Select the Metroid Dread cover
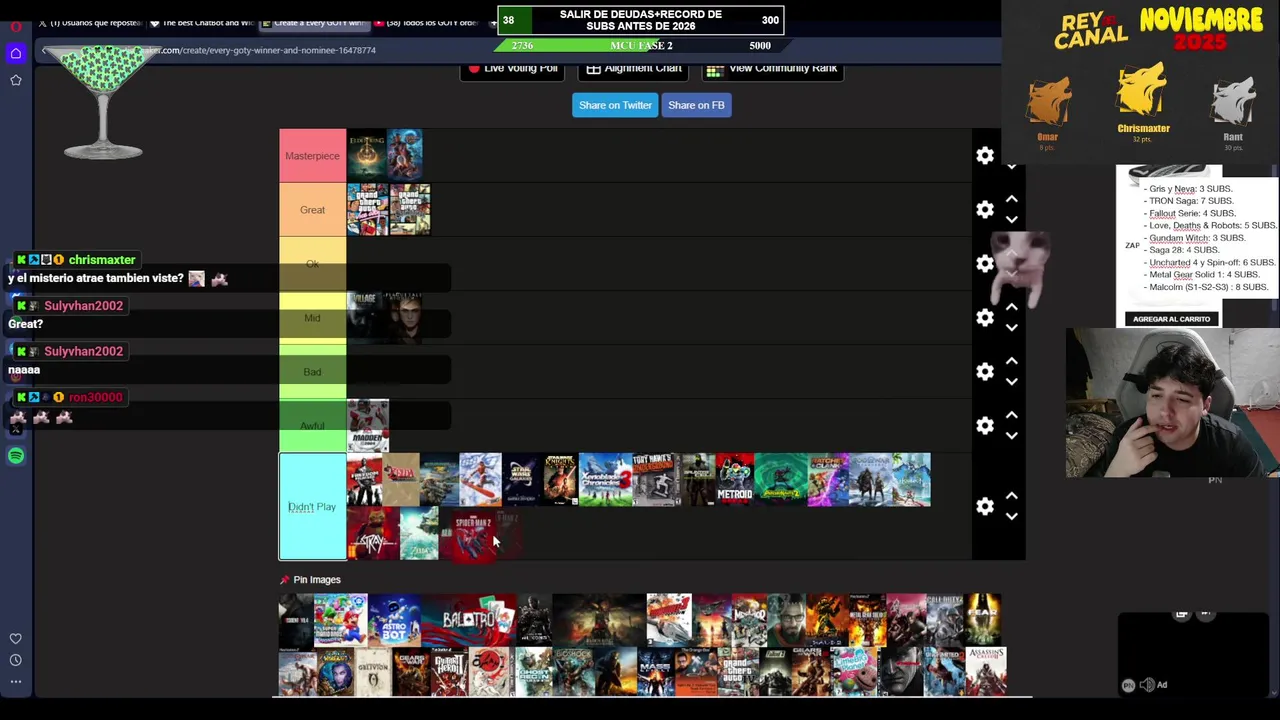Screen dimensions: 1280x720 (735, 480)
